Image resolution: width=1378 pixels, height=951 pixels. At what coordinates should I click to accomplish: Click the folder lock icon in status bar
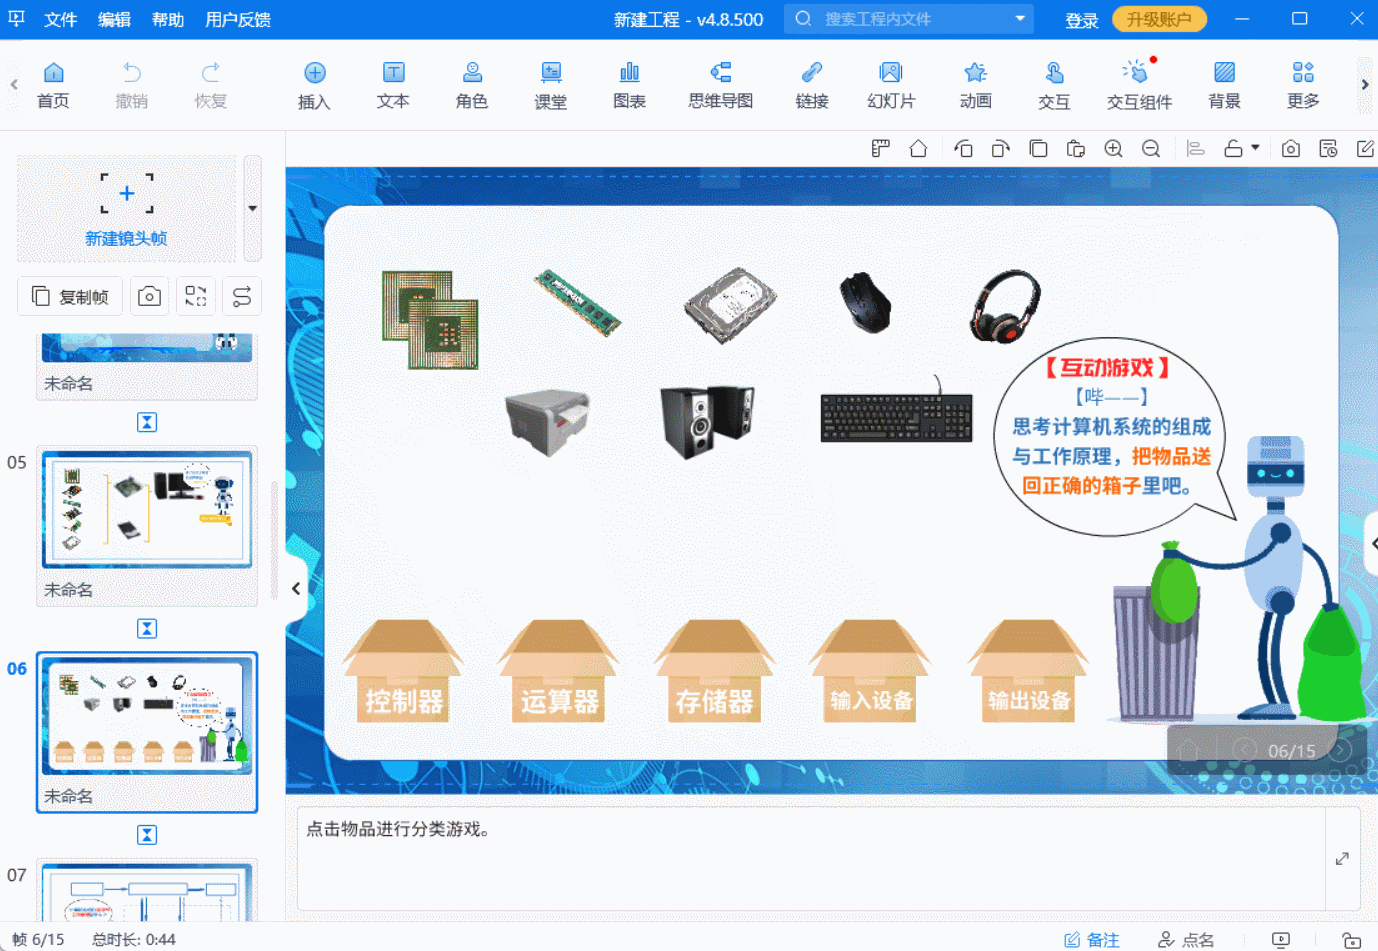(1351, 940)
